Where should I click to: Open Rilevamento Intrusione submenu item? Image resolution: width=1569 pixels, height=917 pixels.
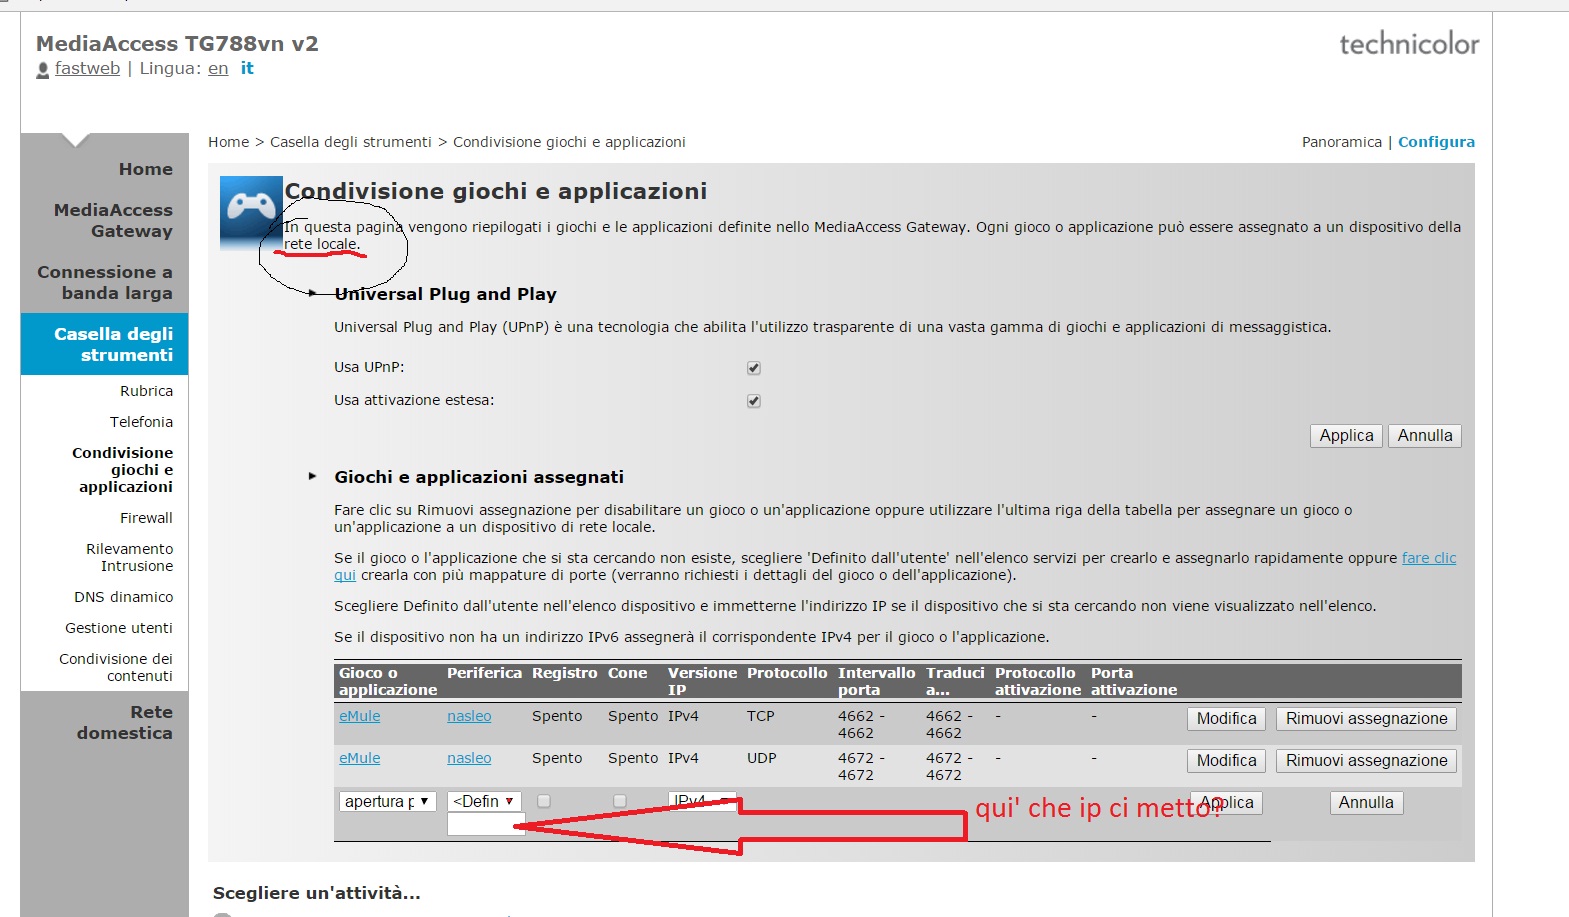coord(129,557)
